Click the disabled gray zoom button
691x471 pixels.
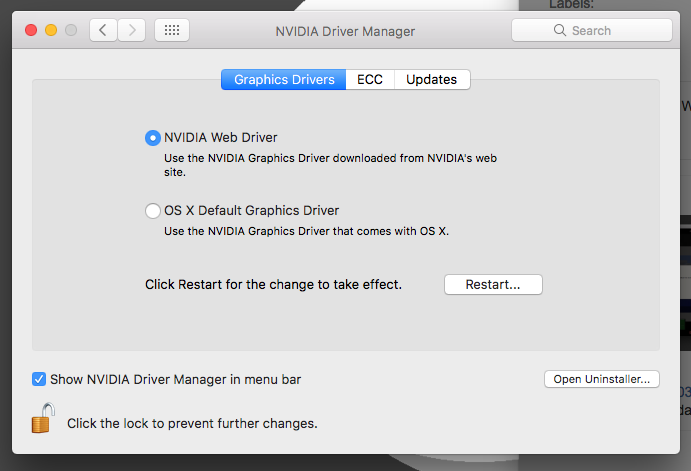pos(70,30)
